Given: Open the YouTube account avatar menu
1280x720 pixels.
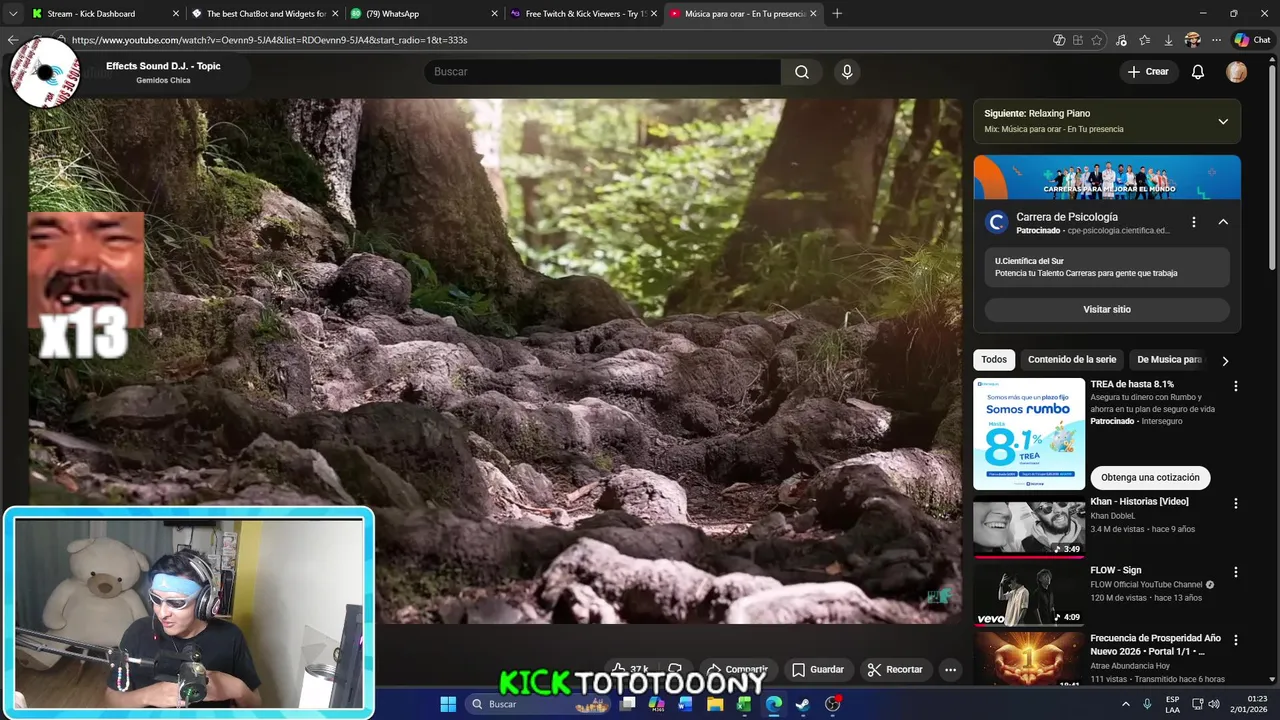Looking at the screenshot, I should [1237, 72].
